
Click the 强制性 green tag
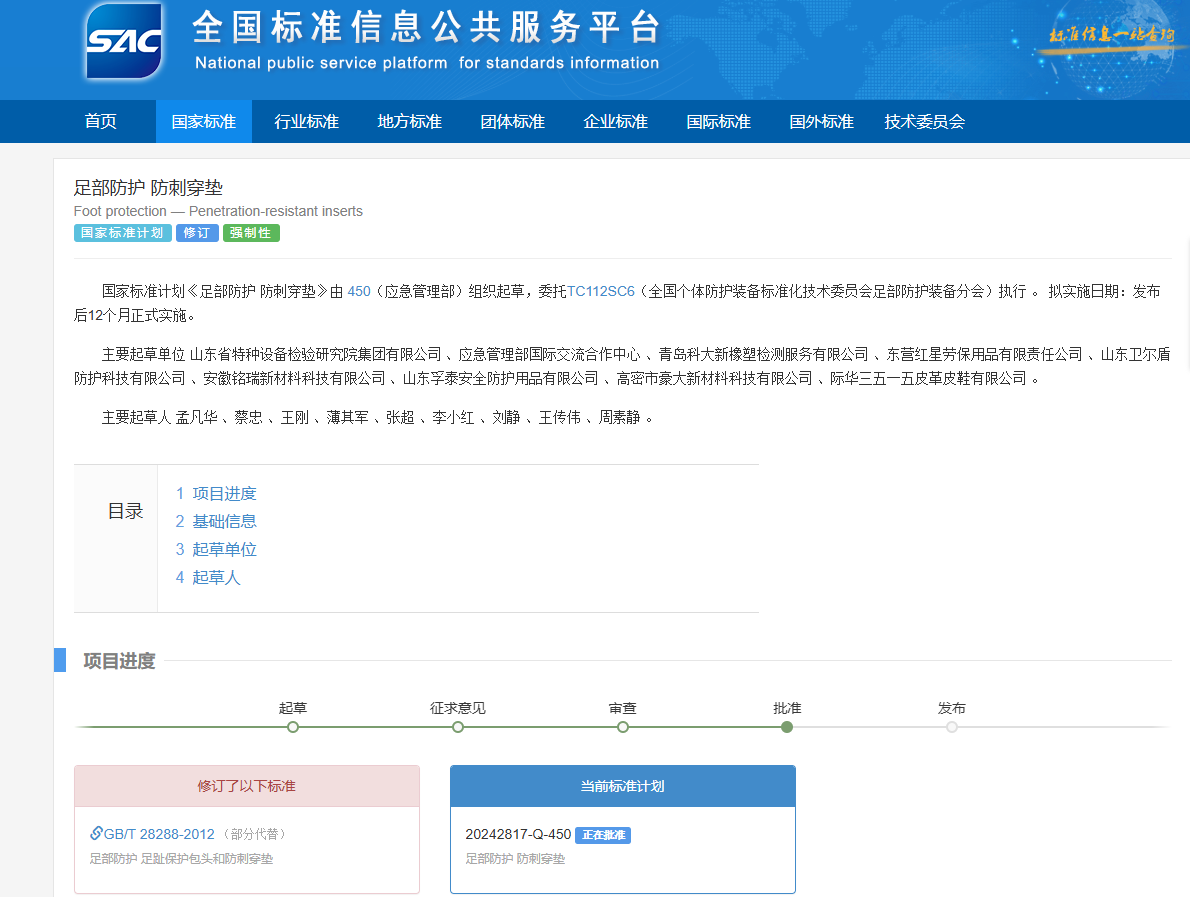(x=251, y=233)
